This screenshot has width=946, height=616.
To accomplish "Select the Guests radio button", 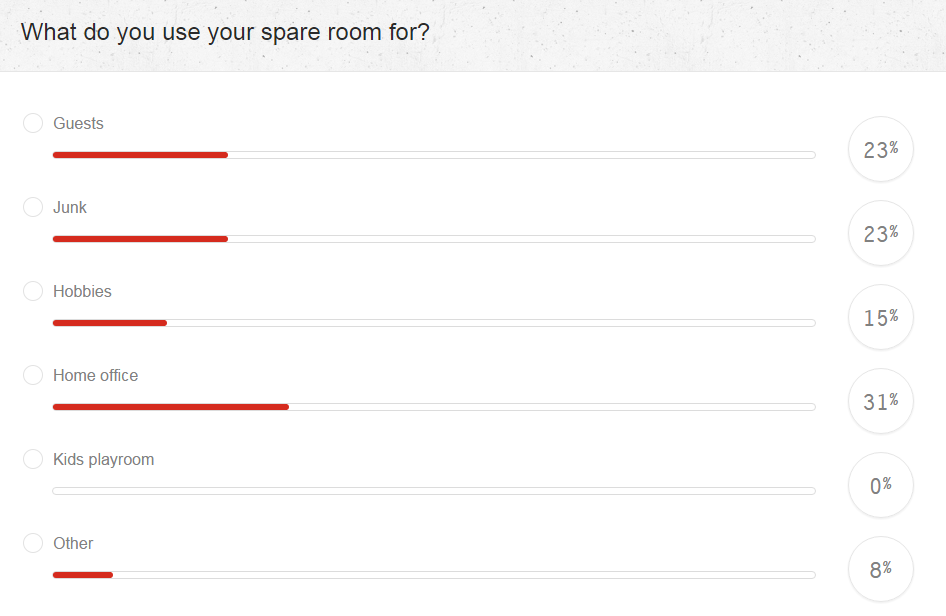I will 33,122.
